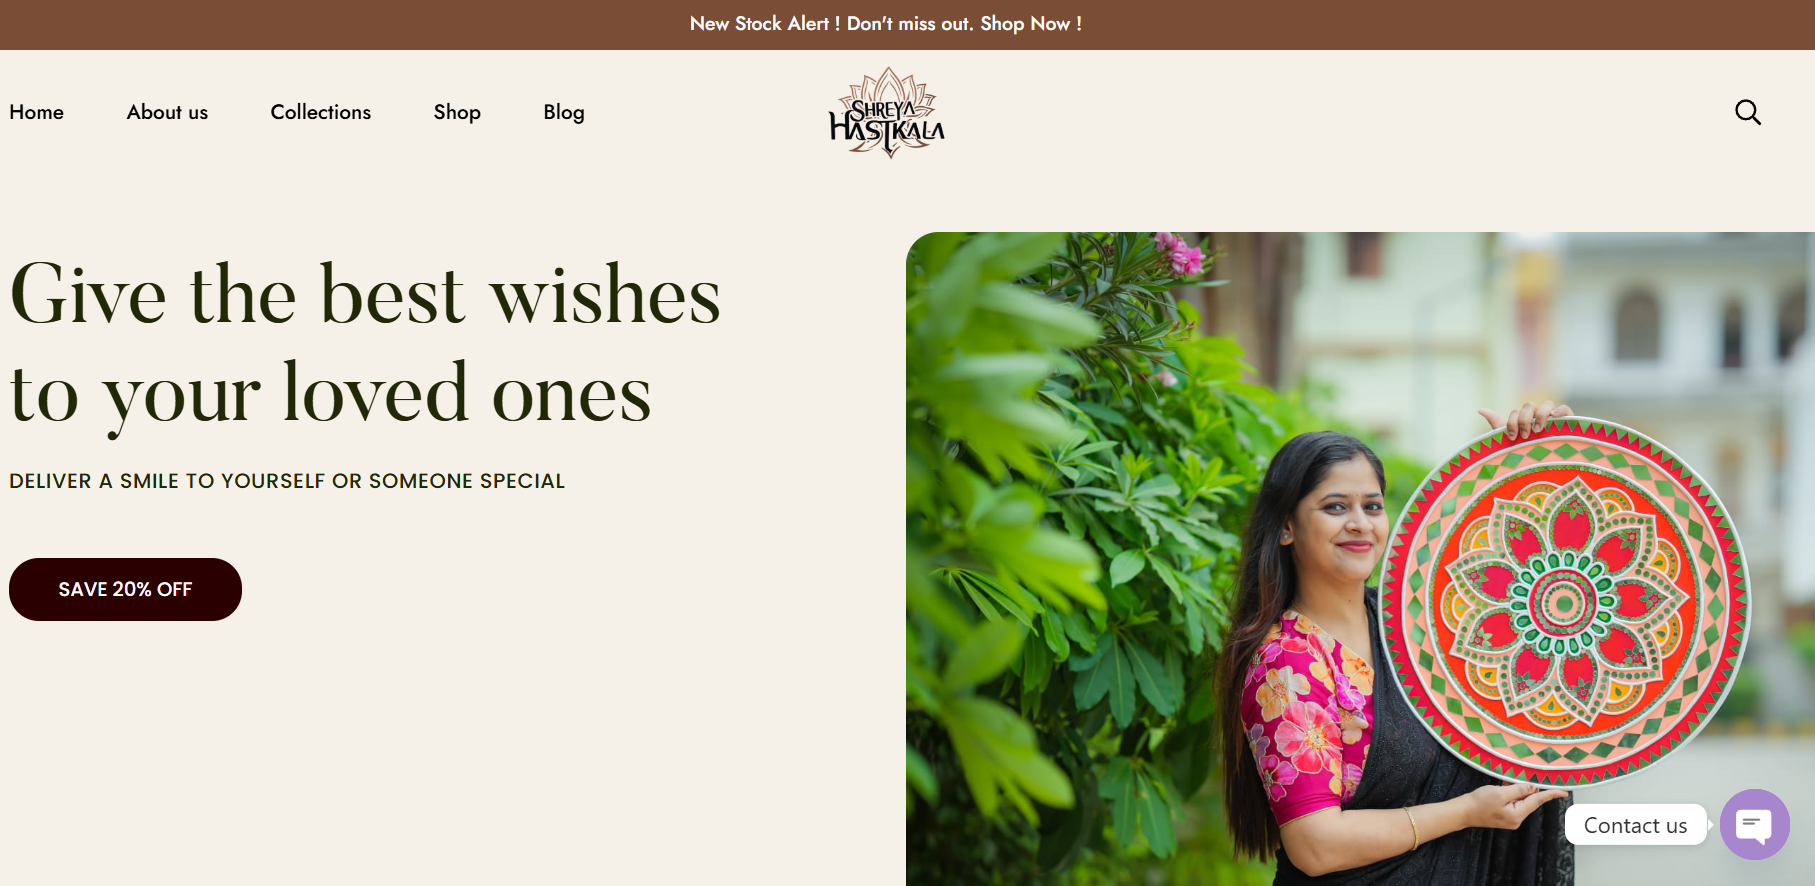
Task: Open the Collections menu item
Action: [x=321, y=112]
